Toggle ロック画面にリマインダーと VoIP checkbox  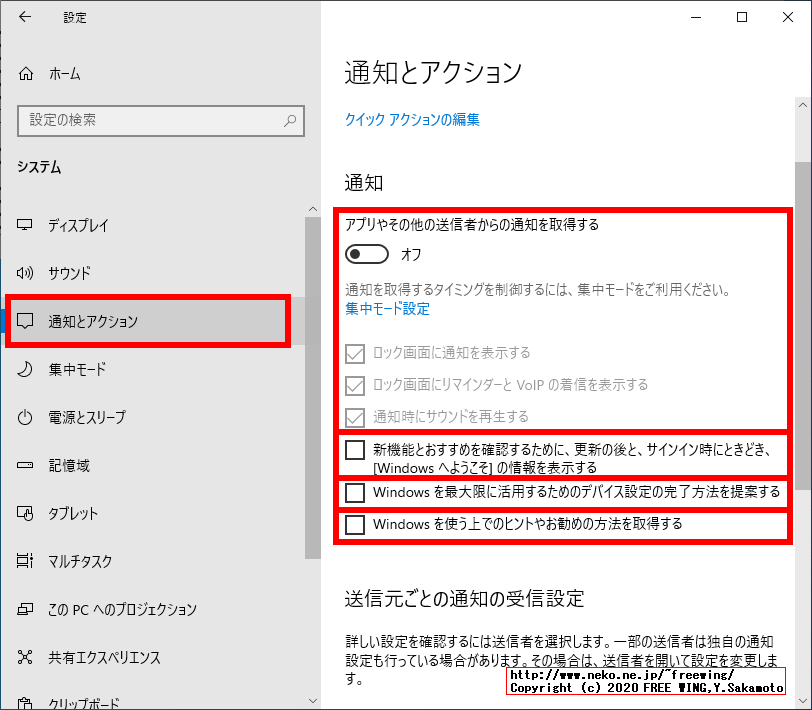click(355, 385)
